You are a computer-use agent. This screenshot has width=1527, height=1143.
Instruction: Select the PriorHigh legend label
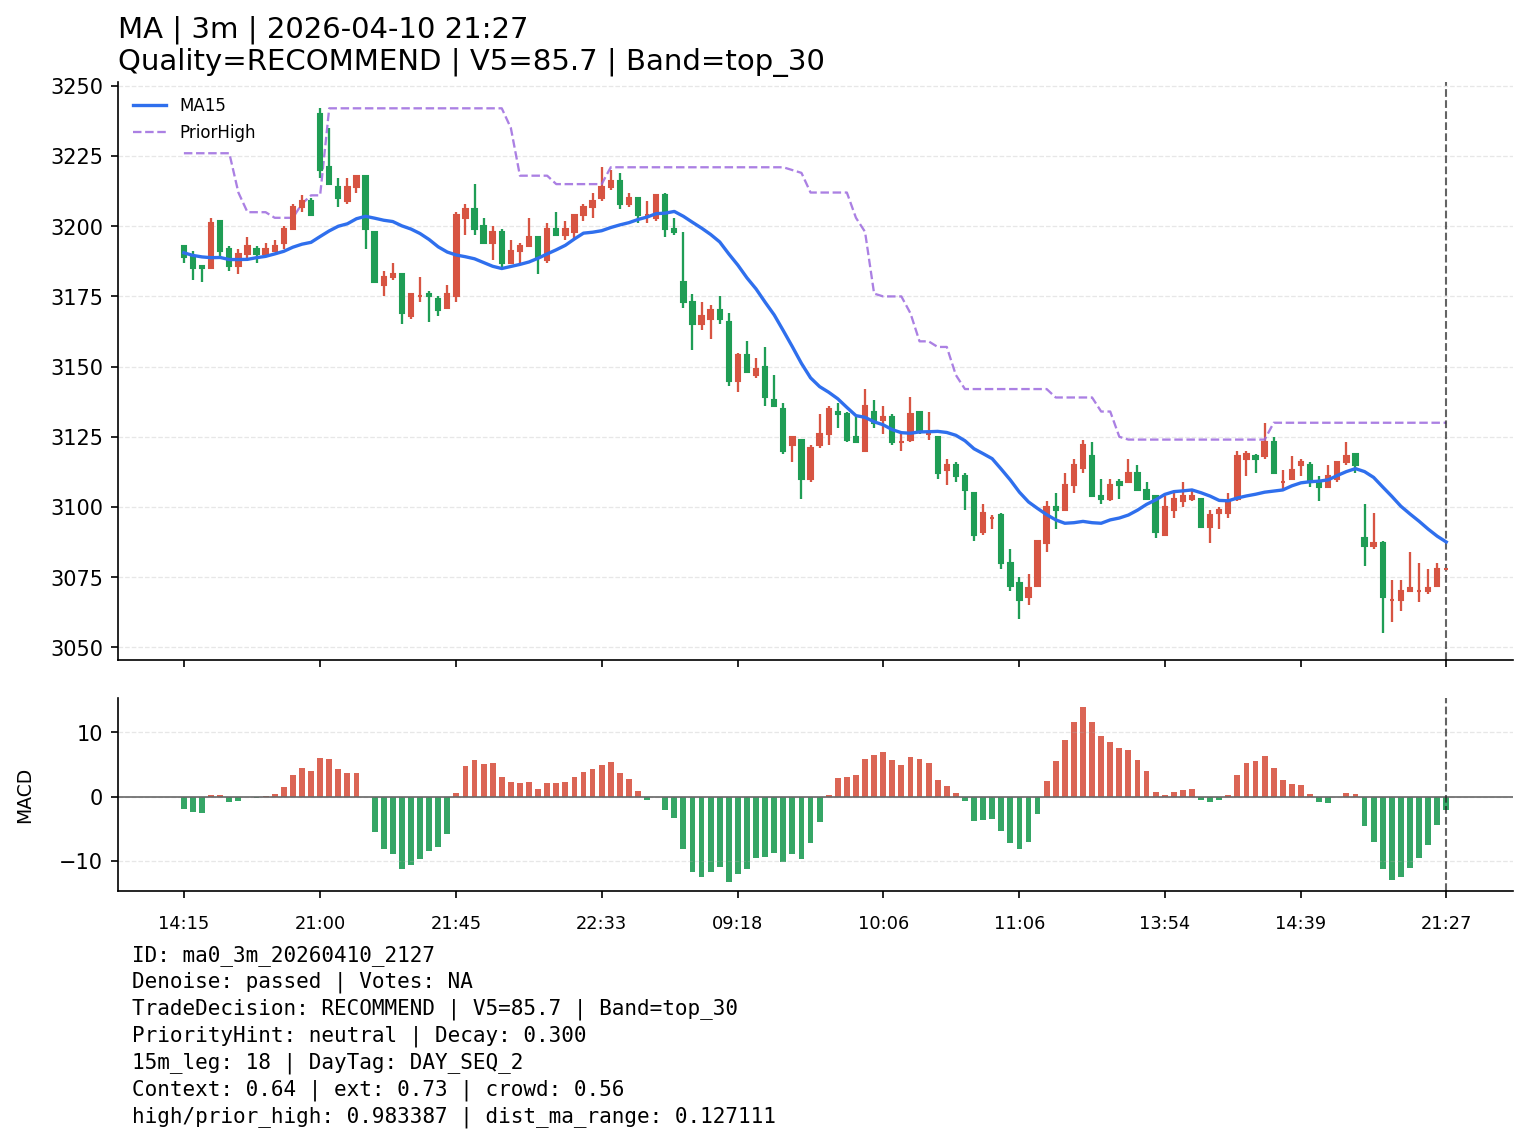click(217, 132)
